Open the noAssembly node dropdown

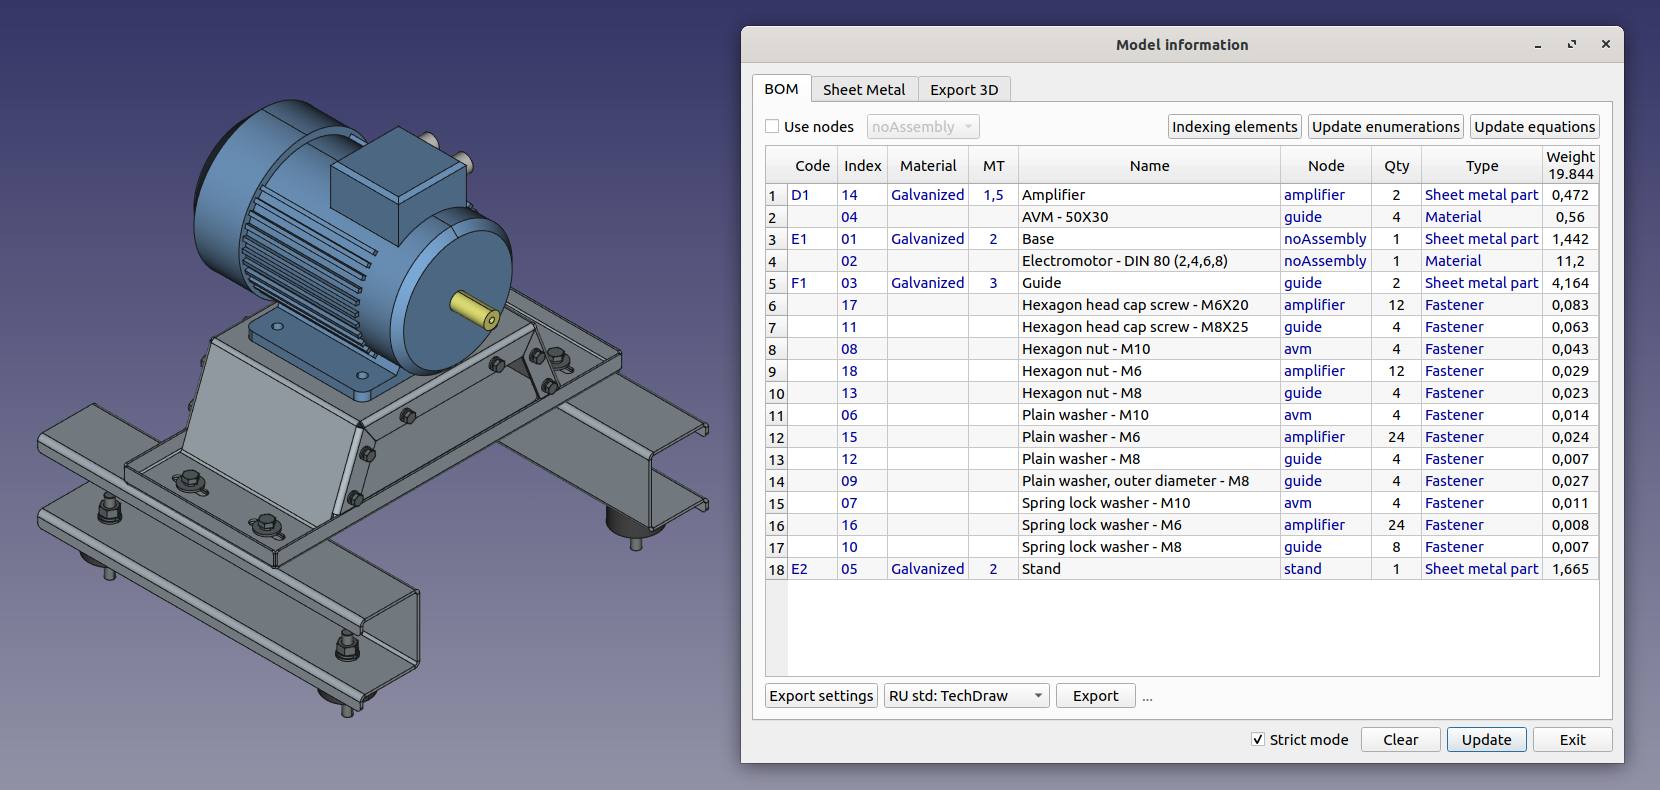point(922,127)
